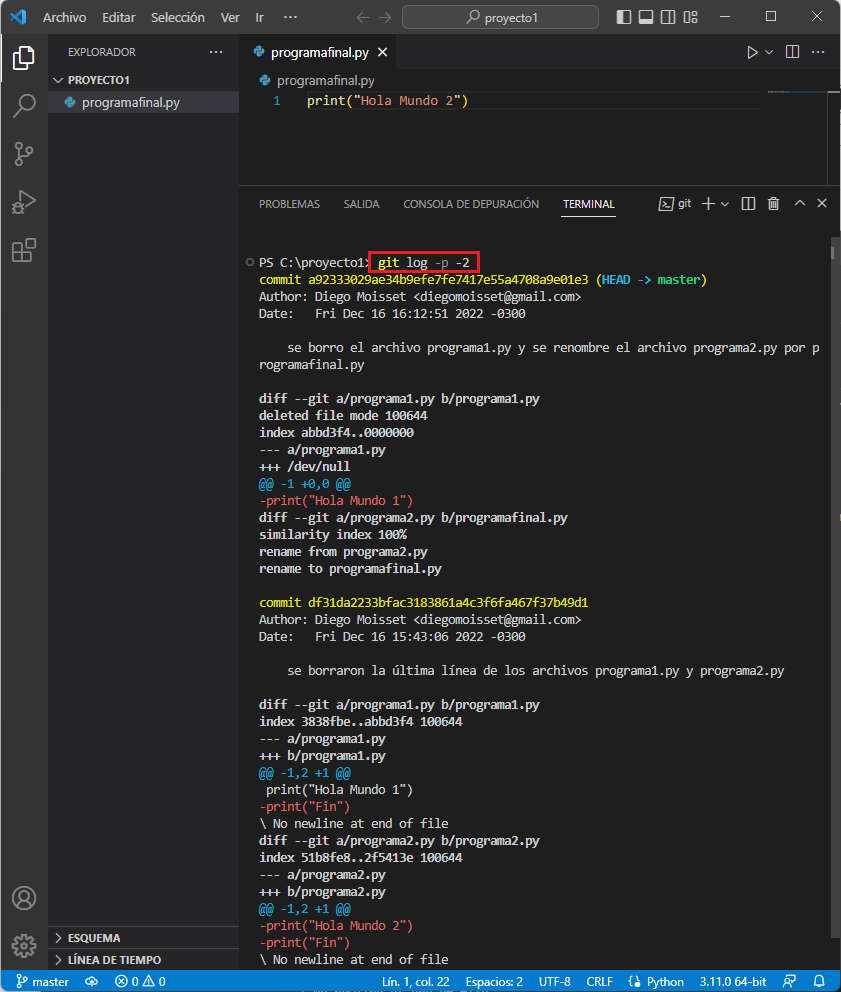Select the programafinal.py editor tab
Viewport: 841px width, 992px height.
320,53
